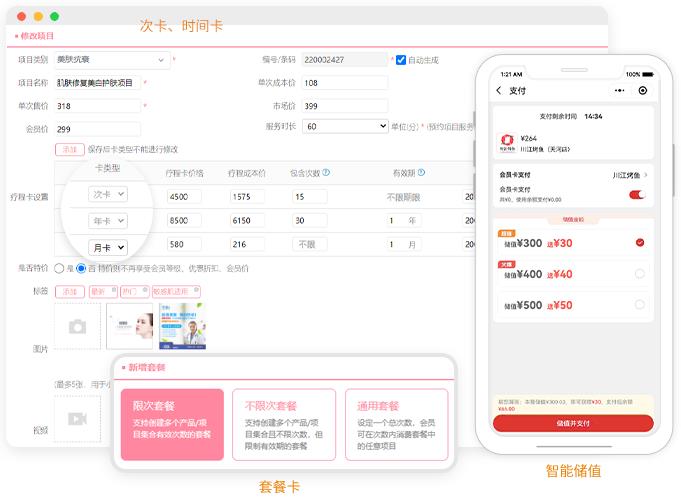Choose the 通用套餐 package type
Screen dimensions: 681x502
click(397, 424)
